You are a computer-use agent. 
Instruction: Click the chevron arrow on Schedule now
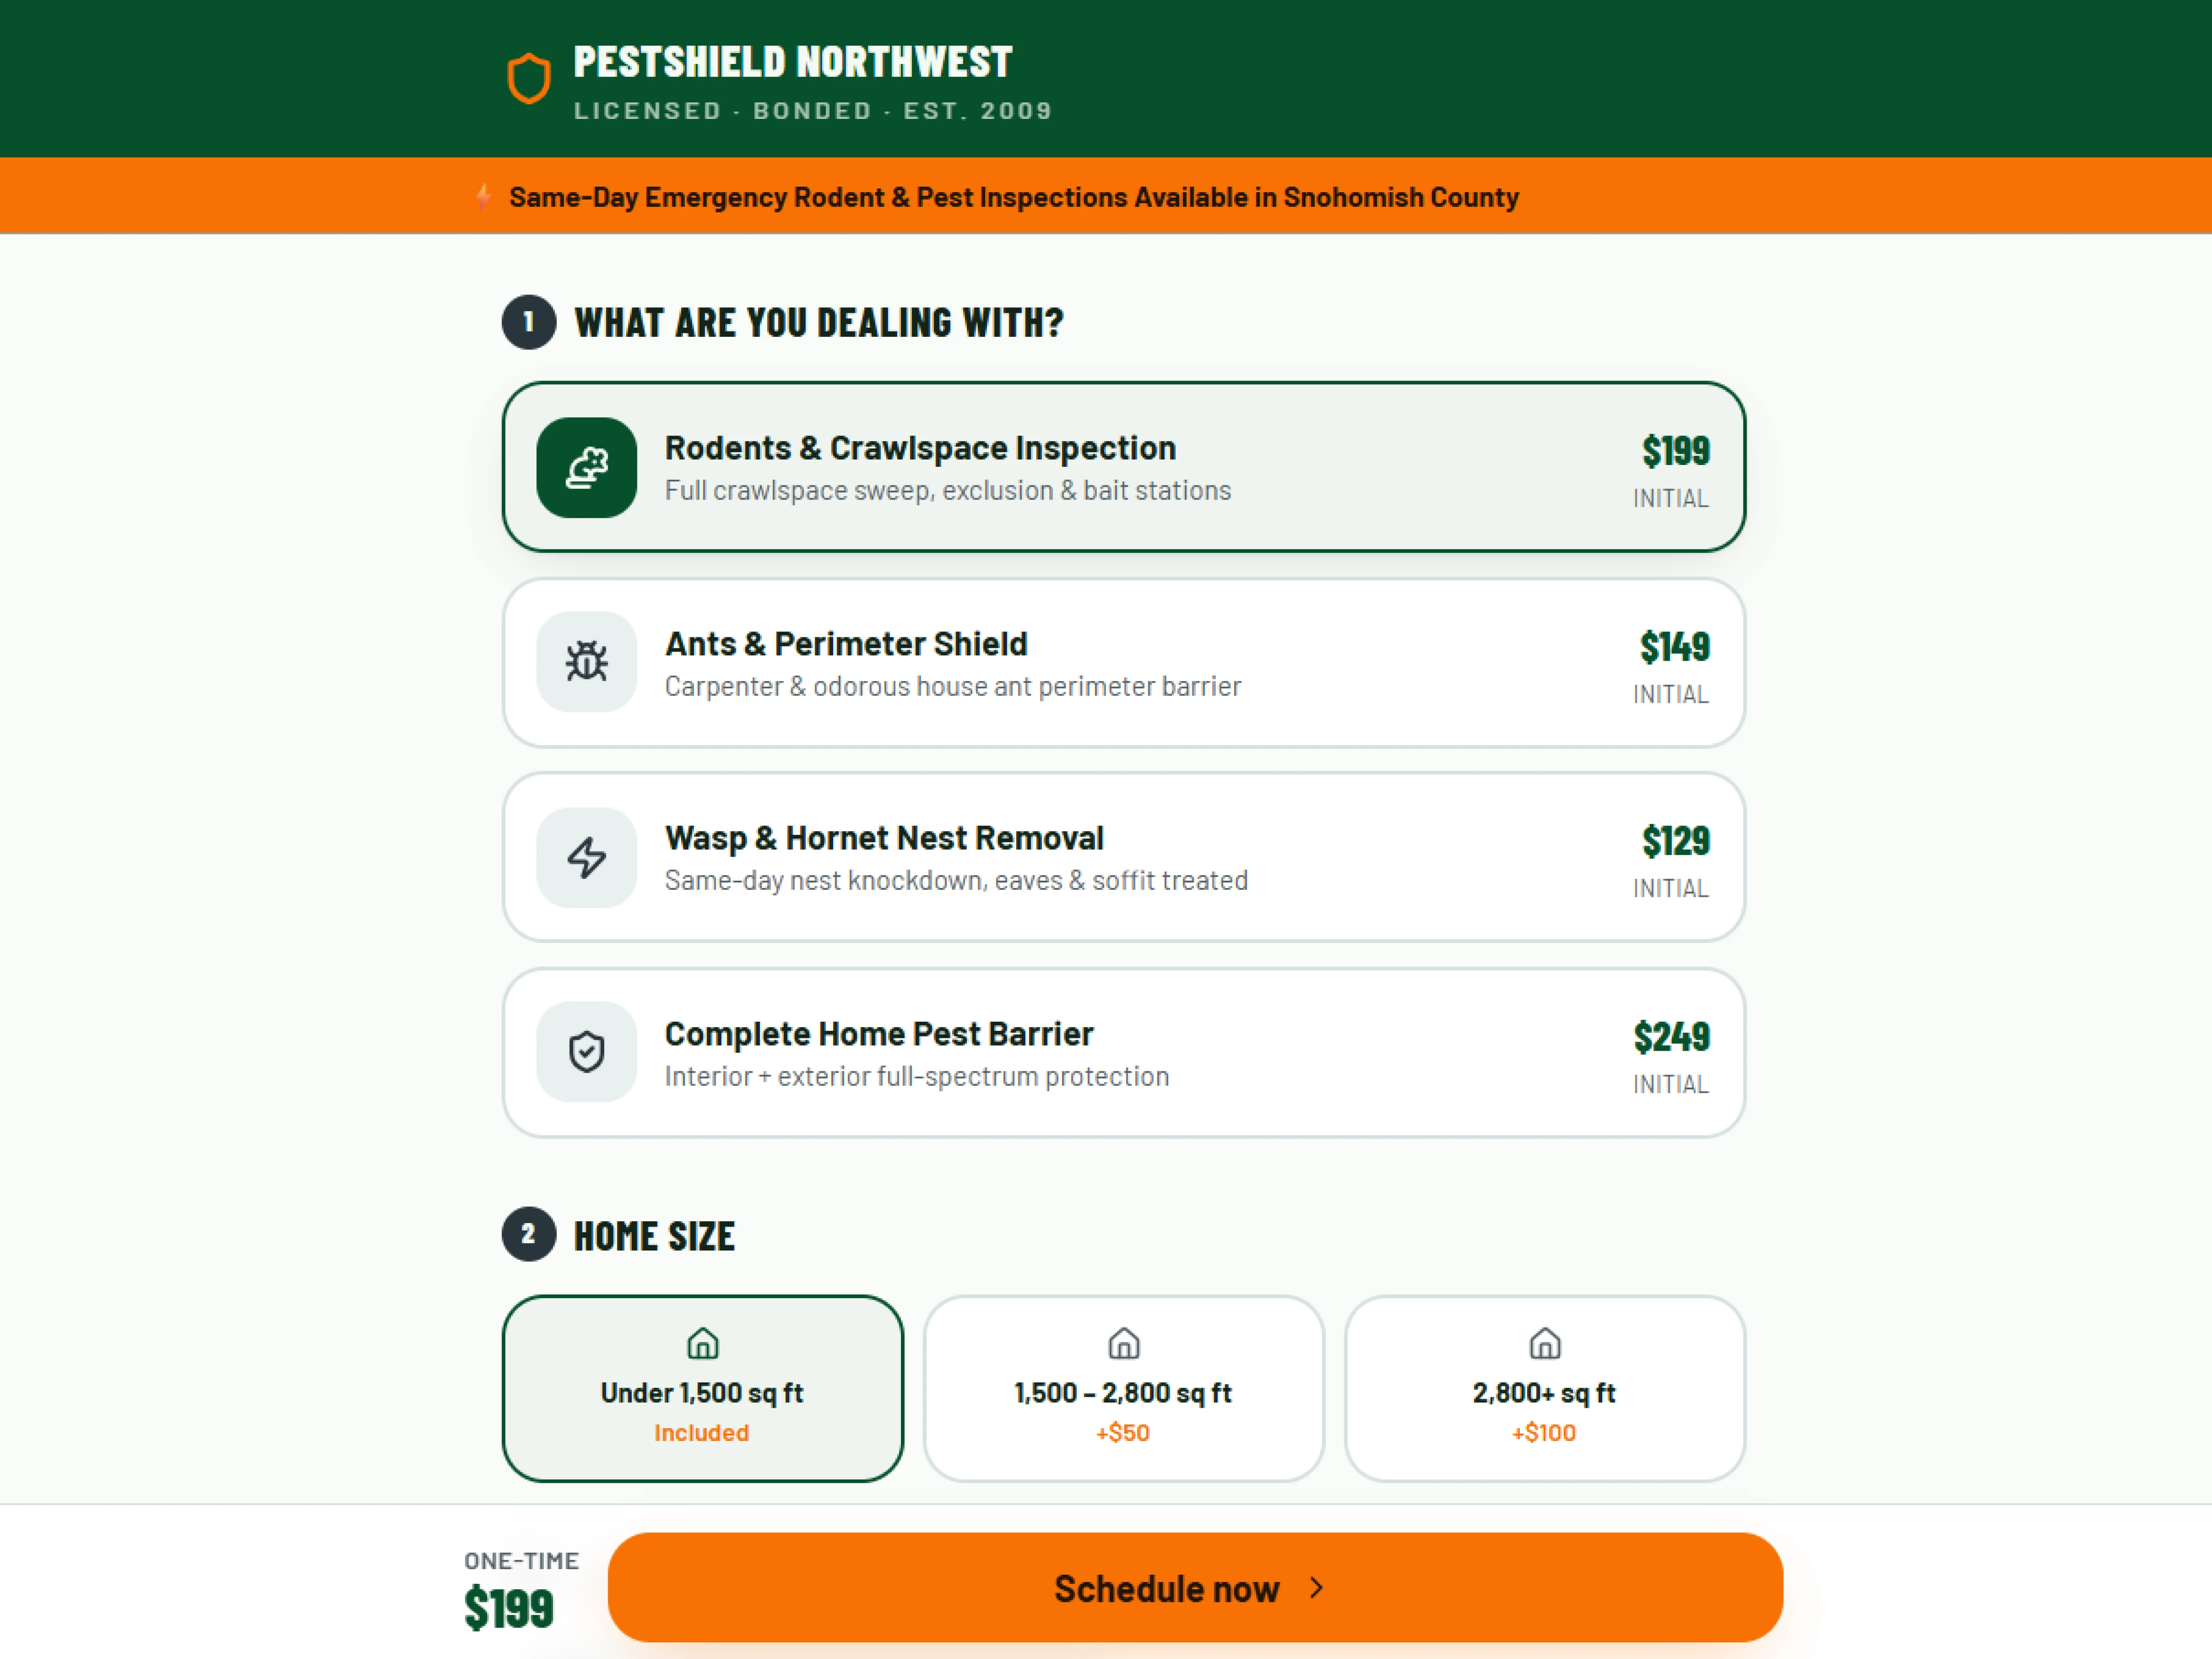(1317, 1588)
